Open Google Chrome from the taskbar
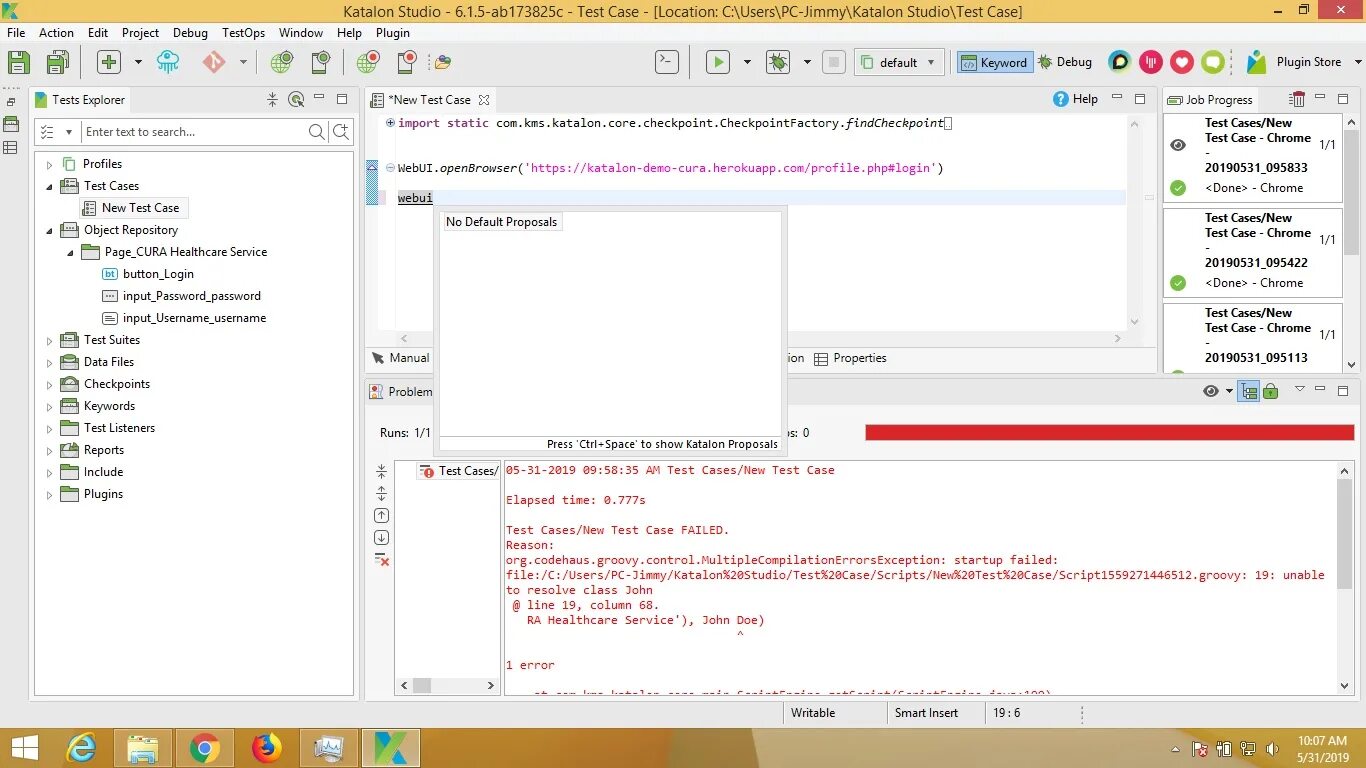This screenshot has height=768, width=1366. click(205, 748)
